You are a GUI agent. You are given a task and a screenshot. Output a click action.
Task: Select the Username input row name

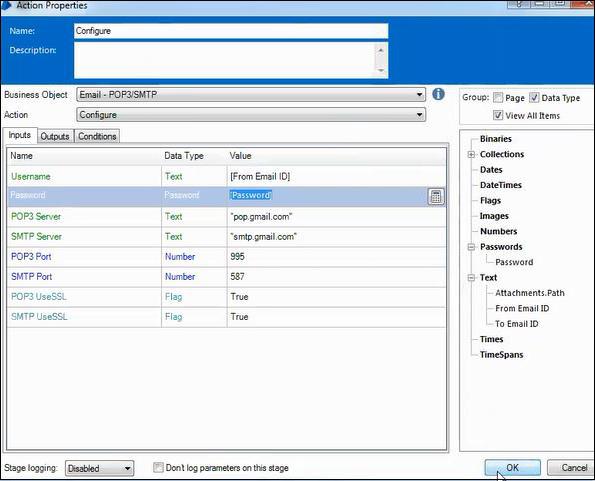pyautogui.click(x=31, y=176)
